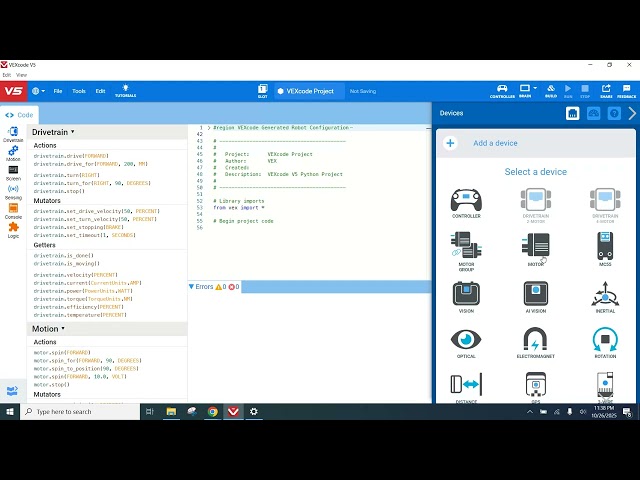This screenshot has width=640, height=480.
Task: Select the Optical sensor device
Action: 466,343
